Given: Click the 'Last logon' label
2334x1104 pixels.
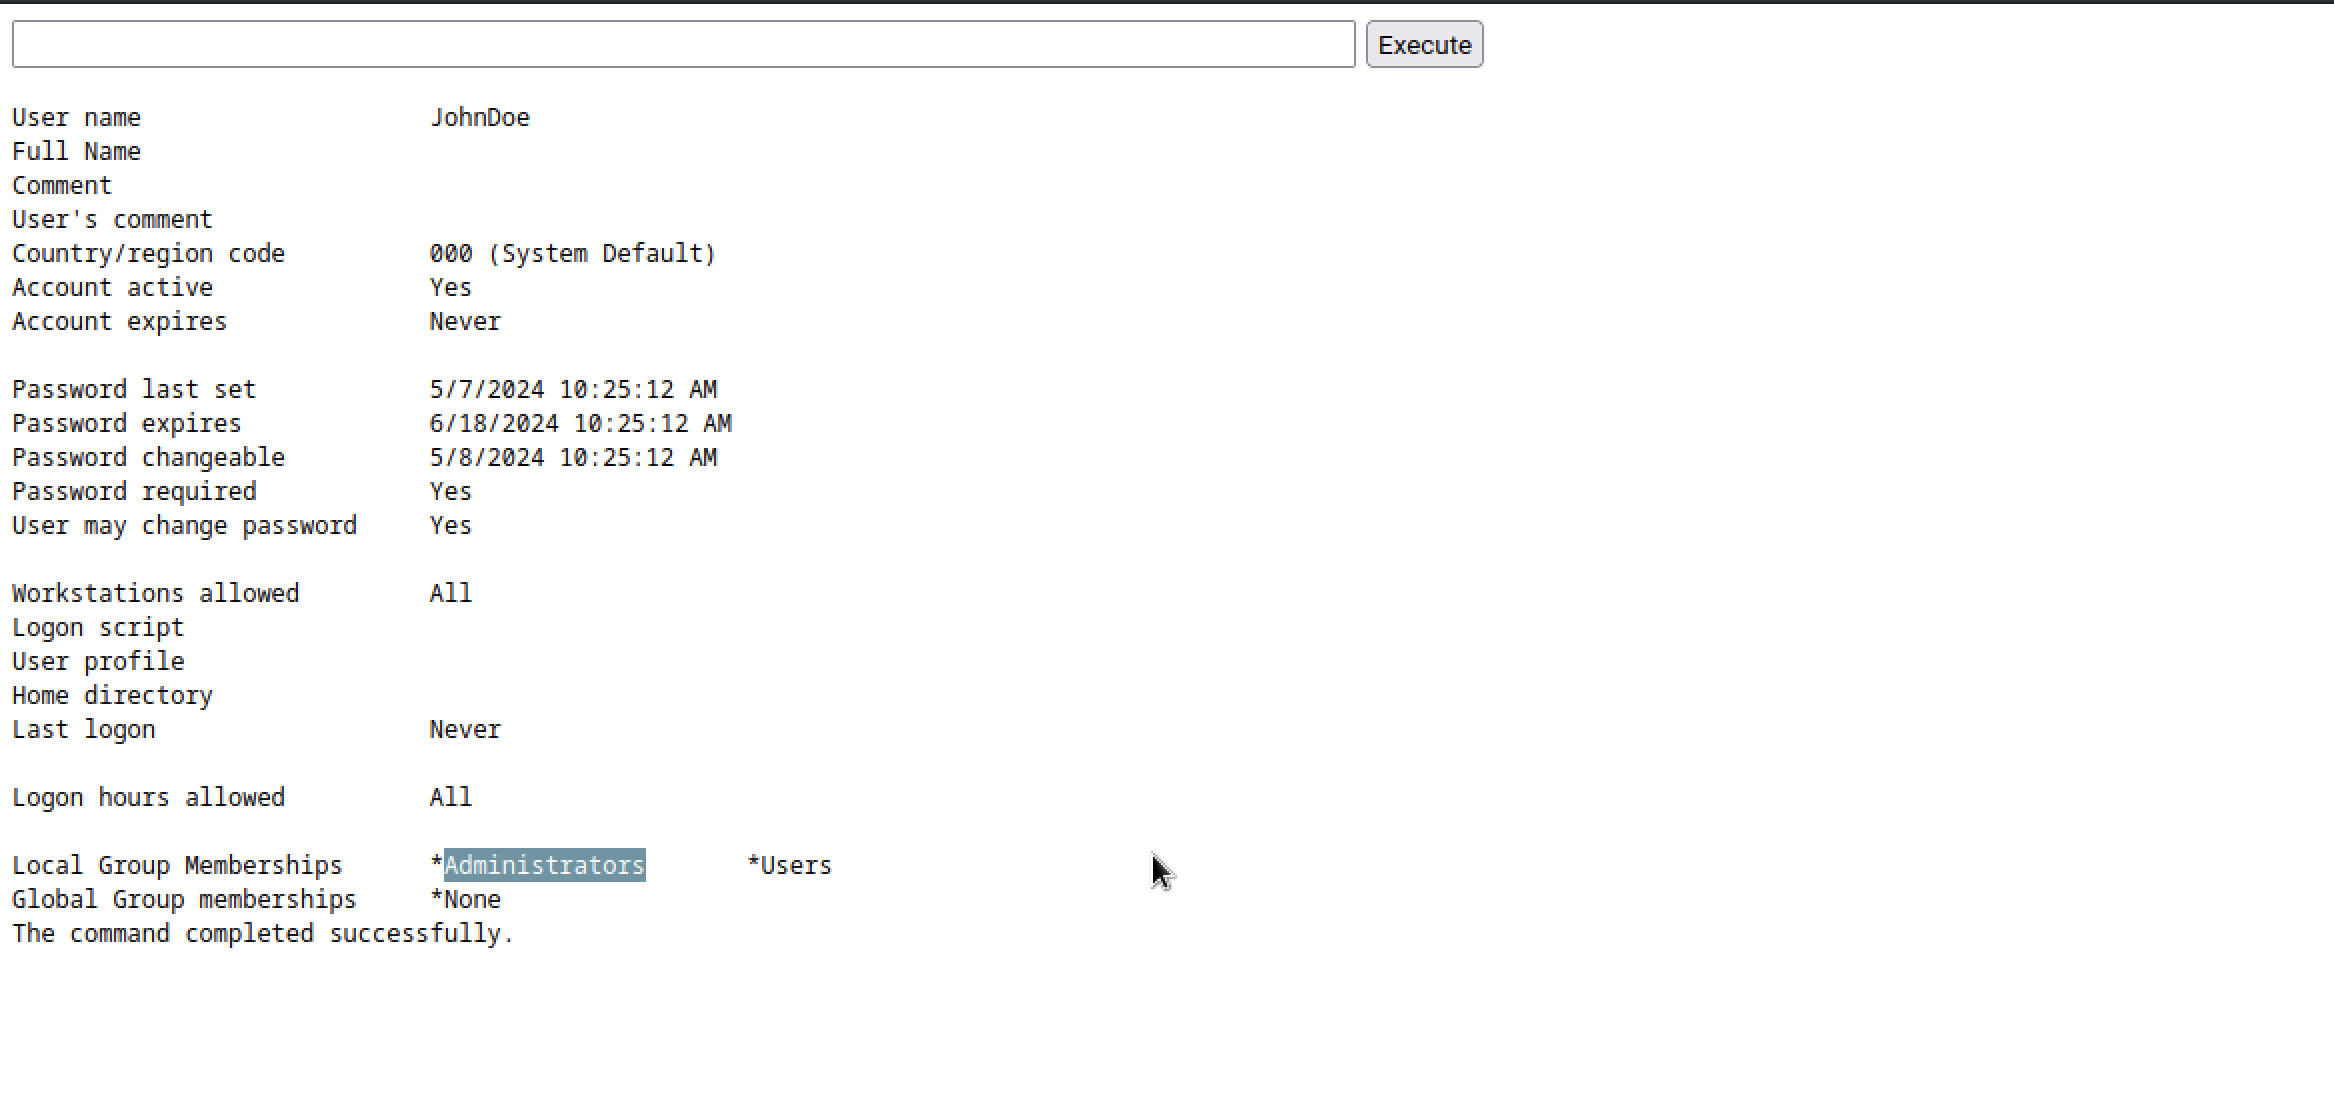Looking at the screenshot, I should tap(84, 729).
